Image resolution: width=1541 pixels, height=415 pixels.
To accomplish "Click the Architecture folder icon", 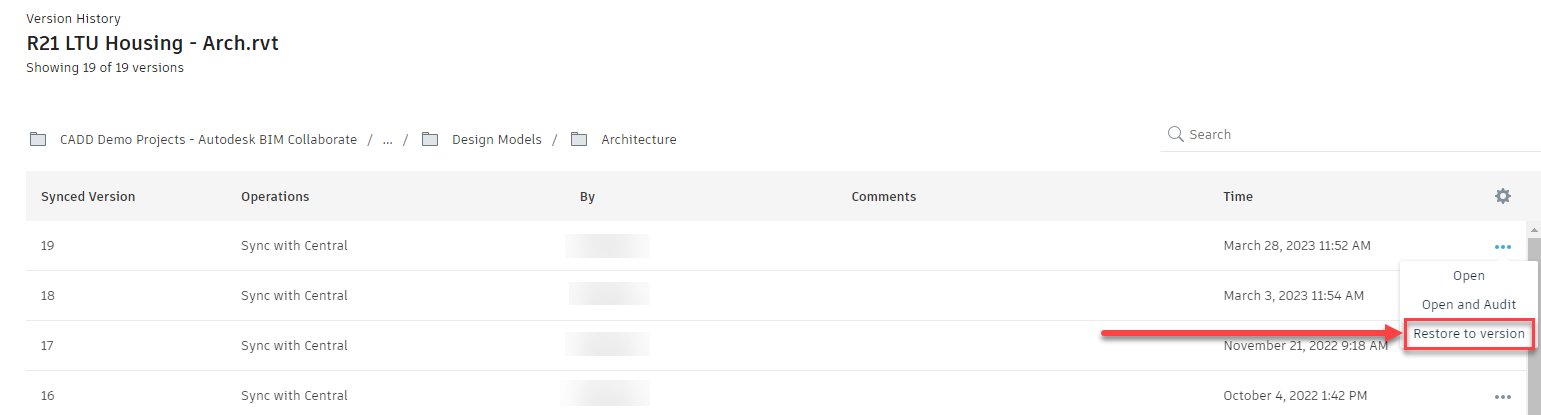I will click(x=579, y=139).
